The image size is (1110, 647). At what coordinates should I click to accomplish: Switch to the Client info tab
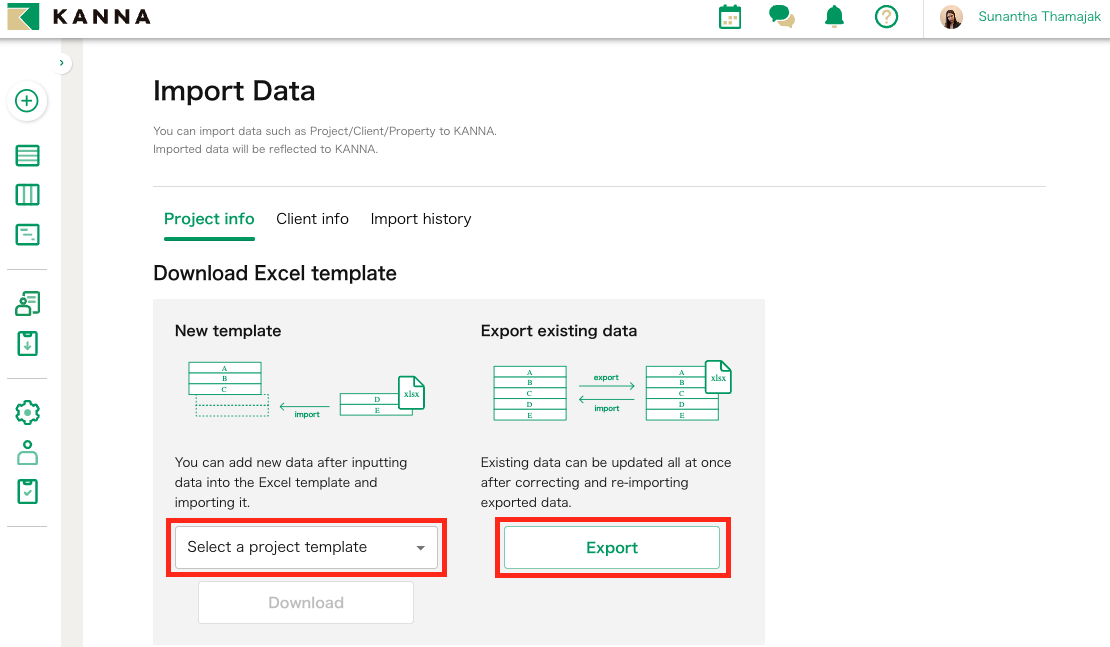pyautogui.click(x=312, y=218)
